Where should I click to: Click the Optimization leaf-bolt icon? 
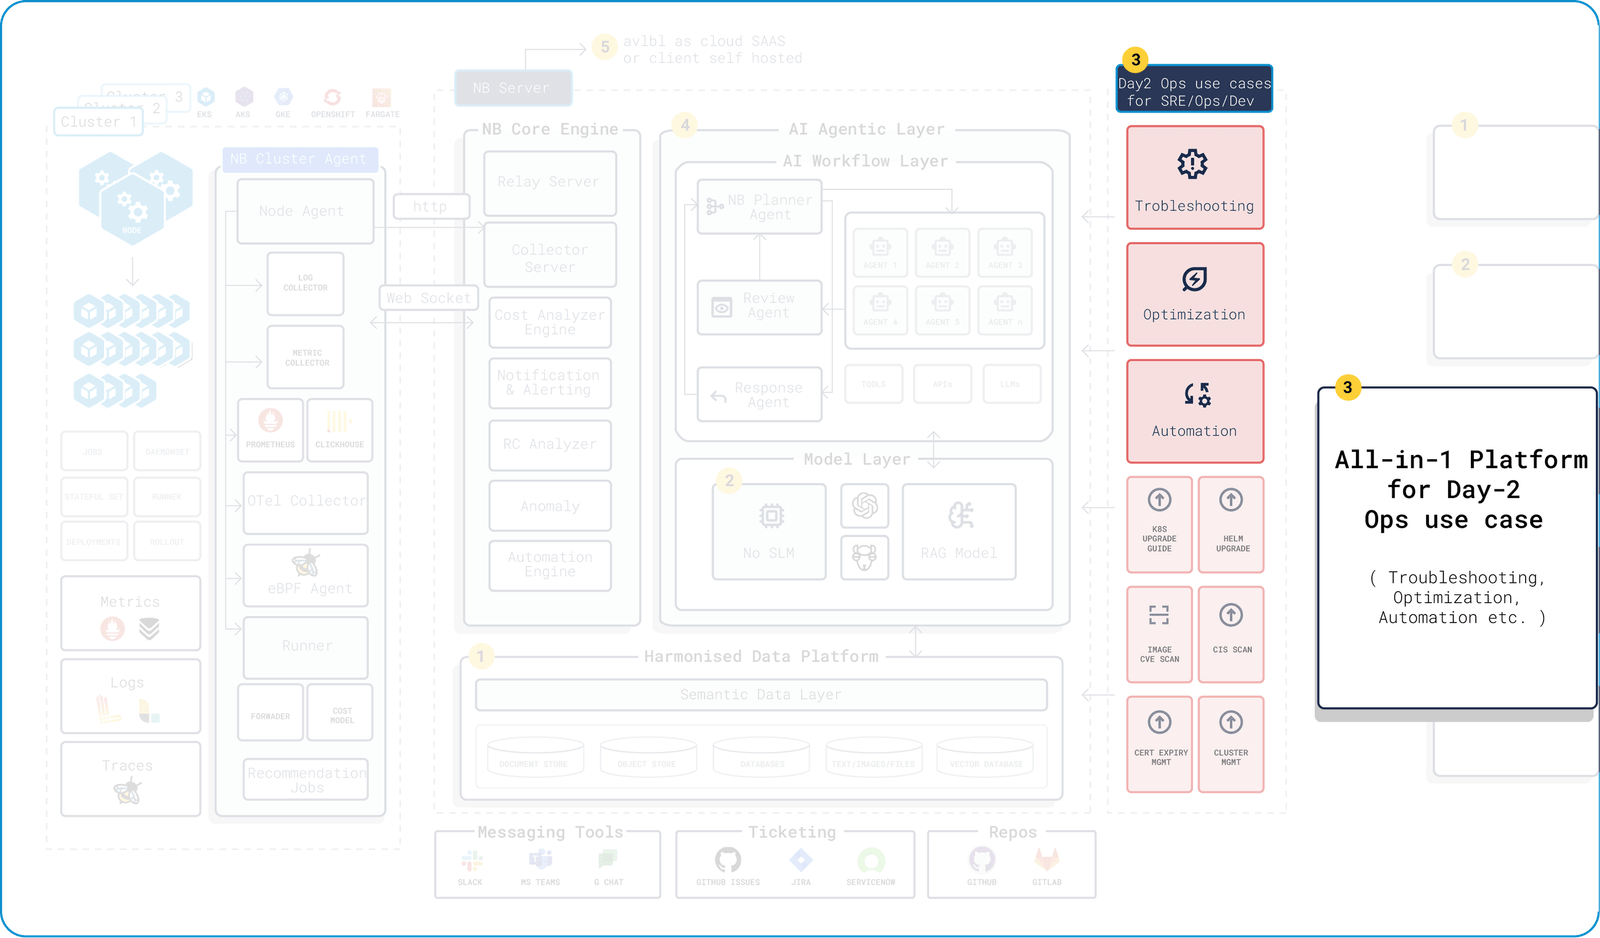pyautogui.click(x=1194, y=279)
